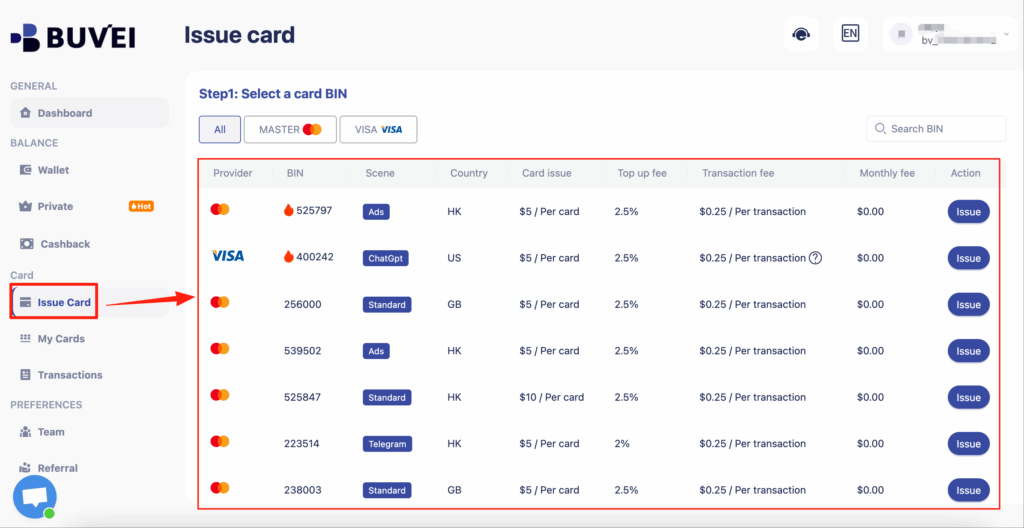Filter BINs by MASTER cards
The image size is (1024, 528).
coord(290,129)
